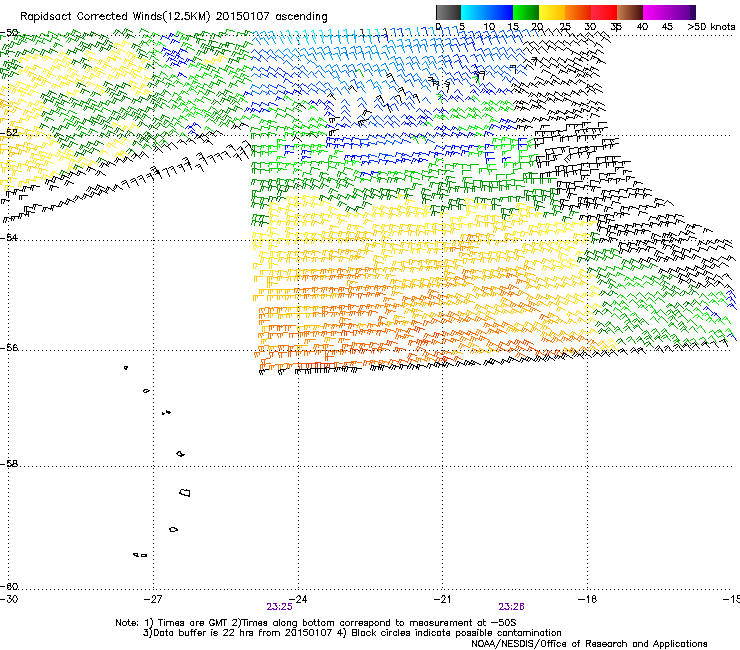Click the dark purple >50 knots swatch
740x650 pixels.
click(x=693, y=12)
